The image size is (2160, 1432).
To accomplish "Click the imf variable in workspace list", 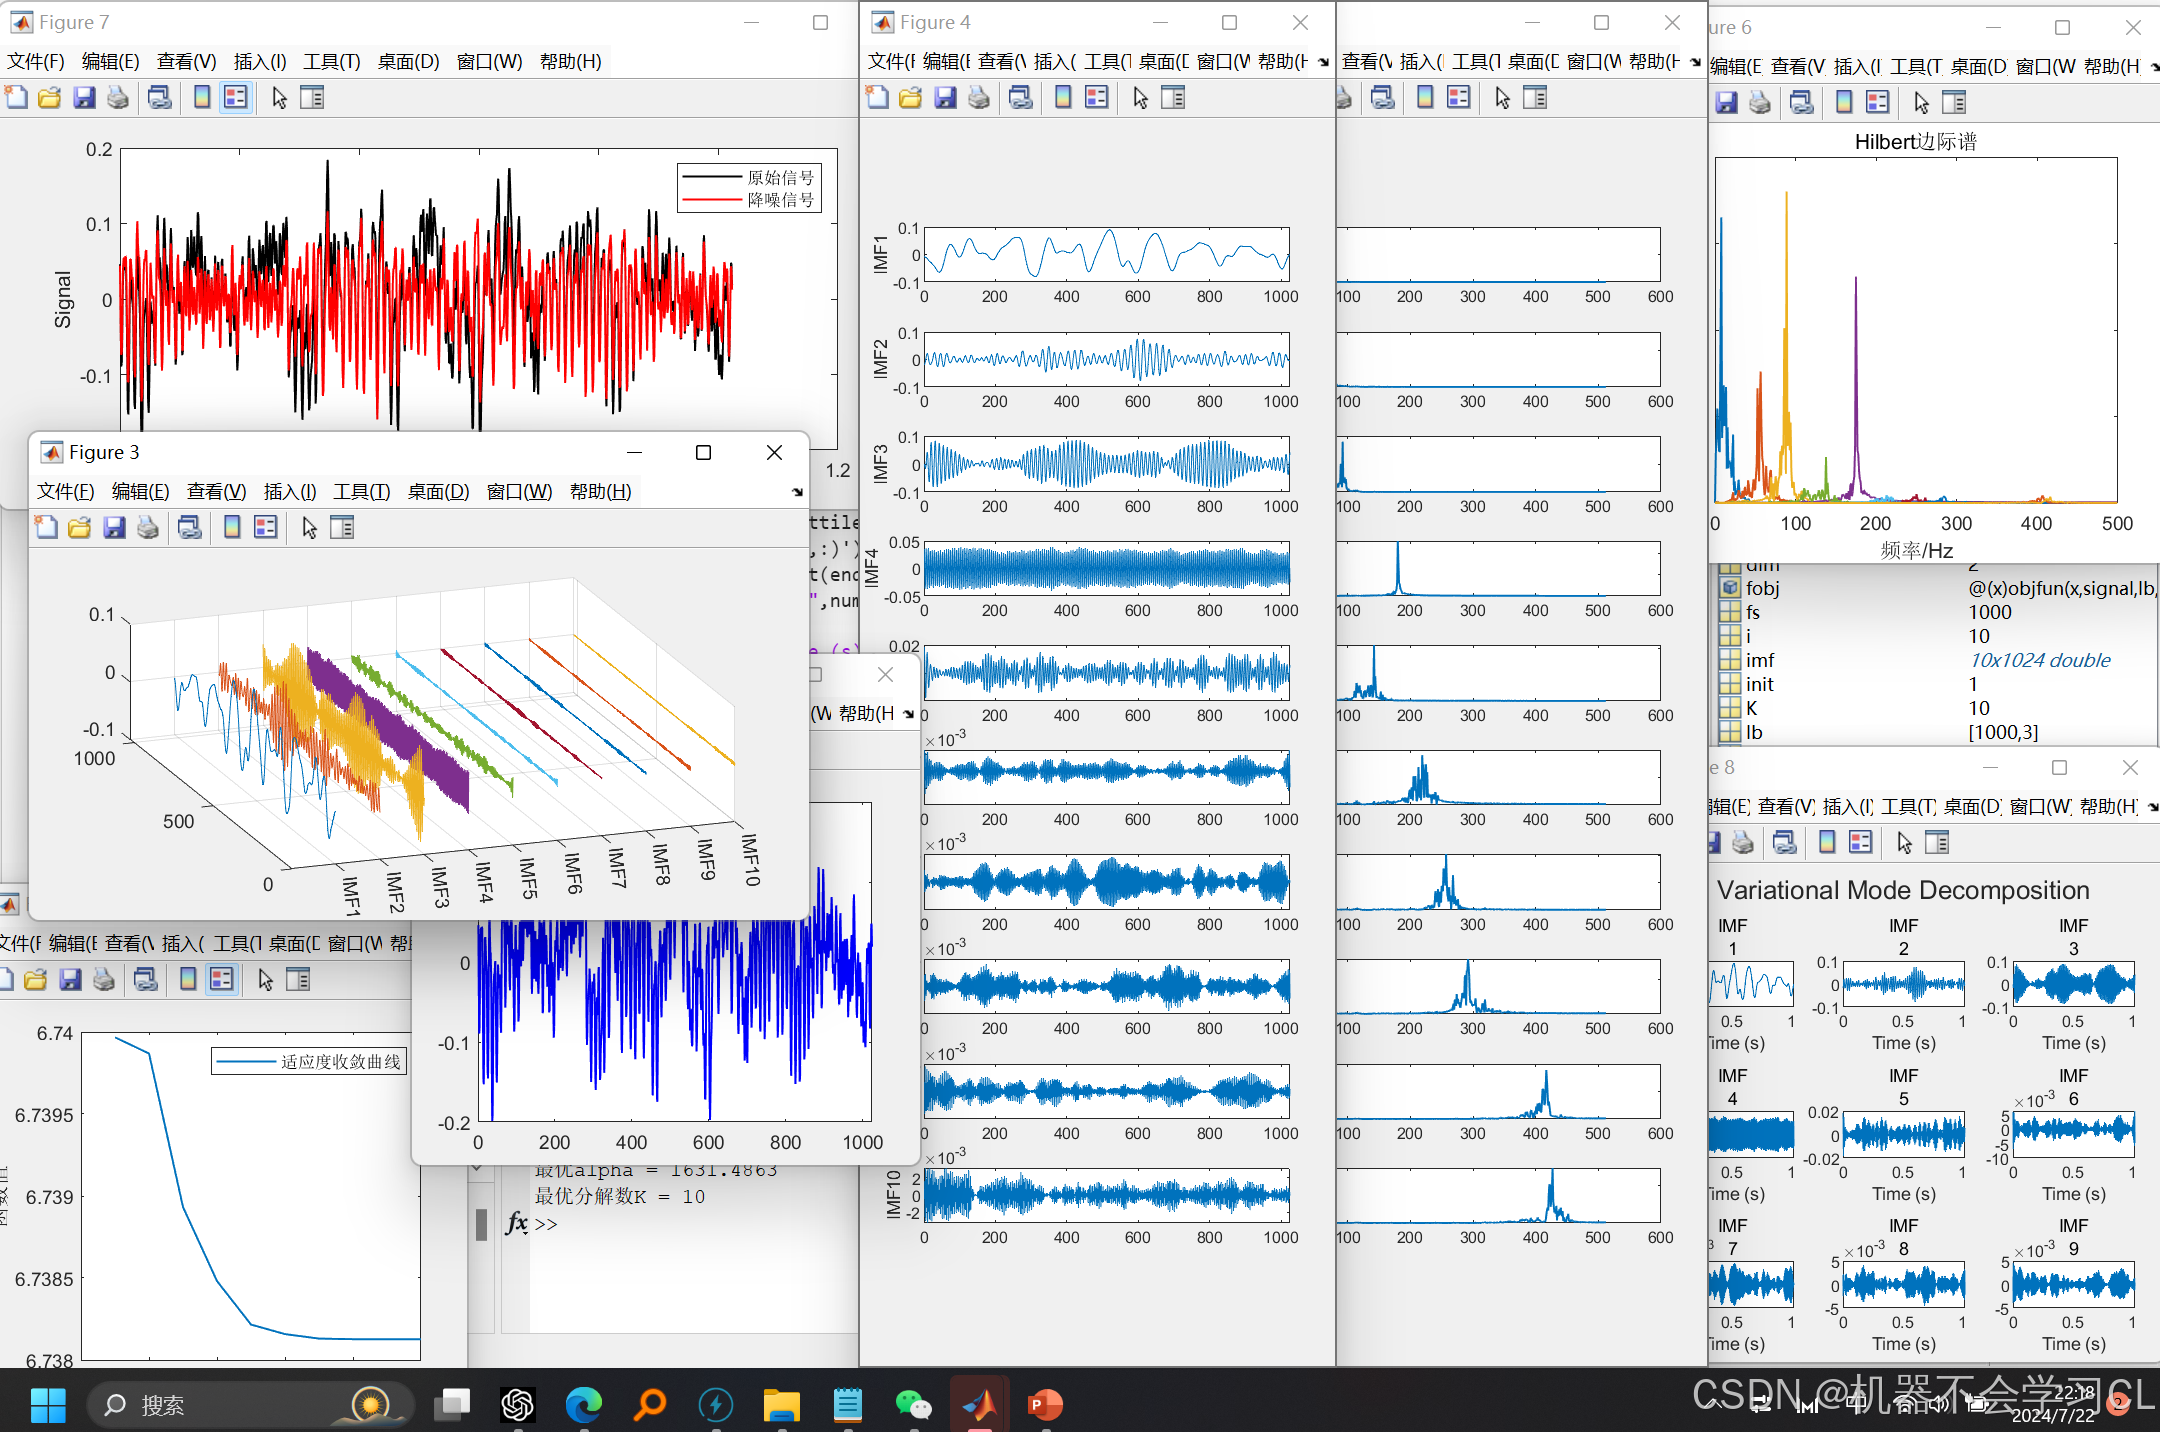I will [x=1759, y=660].
